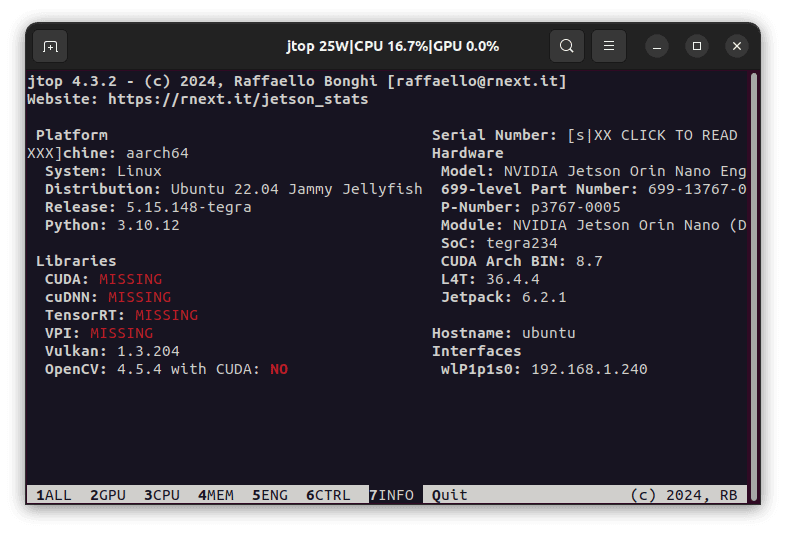Click the raffaello@rnext.it email address
Viewport: 786px width, 533px height.
[x=481, y=81]
